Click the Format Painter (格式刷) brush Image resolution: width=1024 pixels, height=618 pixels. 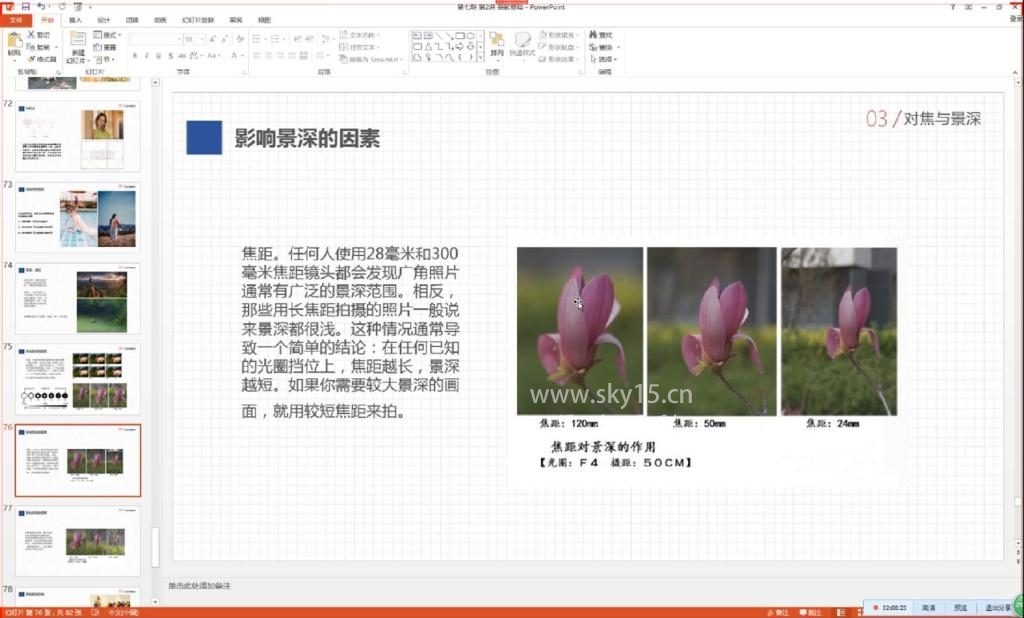pos(42,59)
